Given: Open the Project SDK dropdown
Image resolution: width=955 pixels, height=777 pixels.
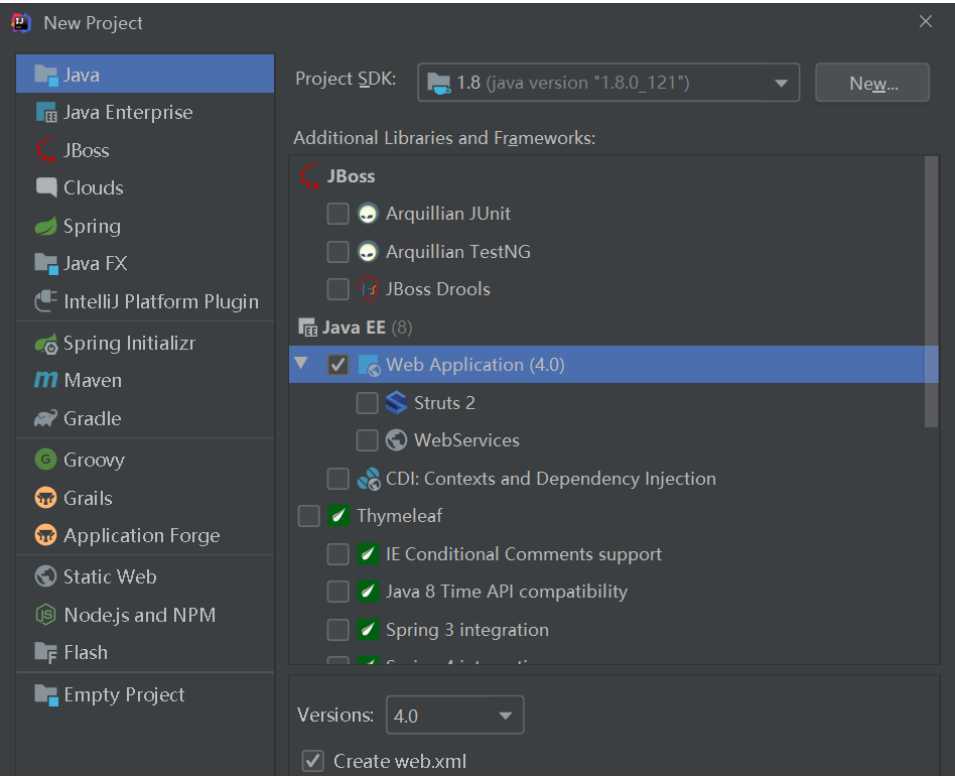Looking at the screenshot, I should click(x=608, y=82).
